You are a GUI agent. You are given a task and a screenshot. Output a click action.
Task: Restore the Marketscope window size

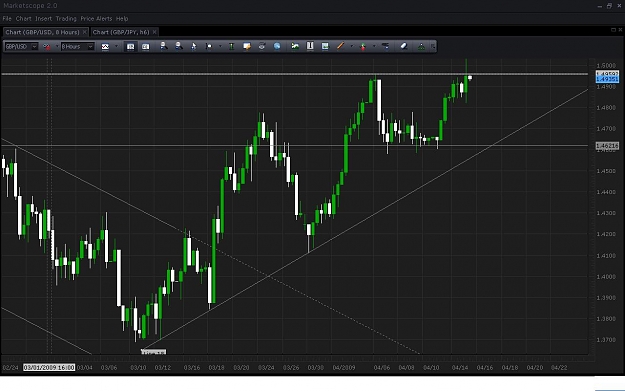609,6
